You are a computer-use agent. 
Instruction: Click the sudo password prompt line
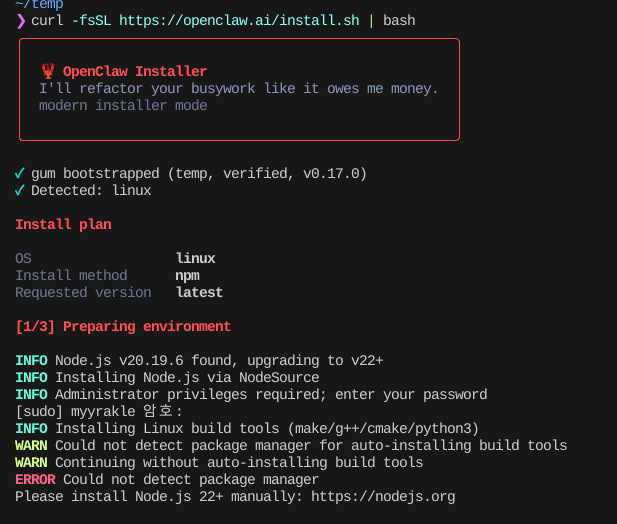98,411
